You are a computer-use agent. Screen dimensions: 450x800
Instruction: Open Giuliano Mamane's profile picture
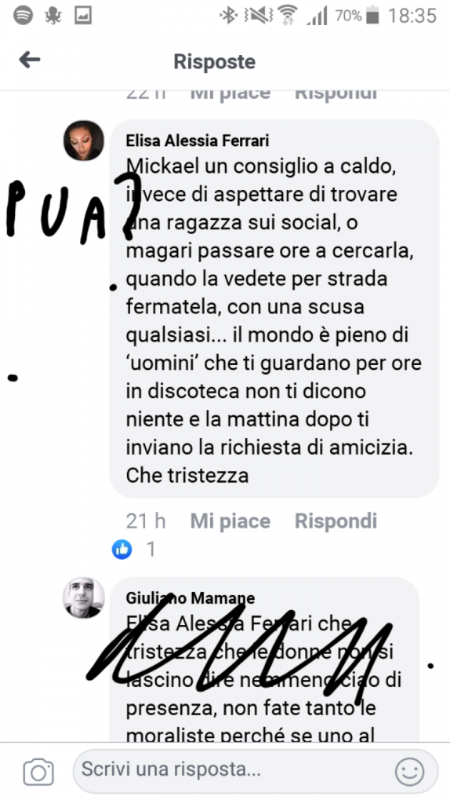point(84,597)
